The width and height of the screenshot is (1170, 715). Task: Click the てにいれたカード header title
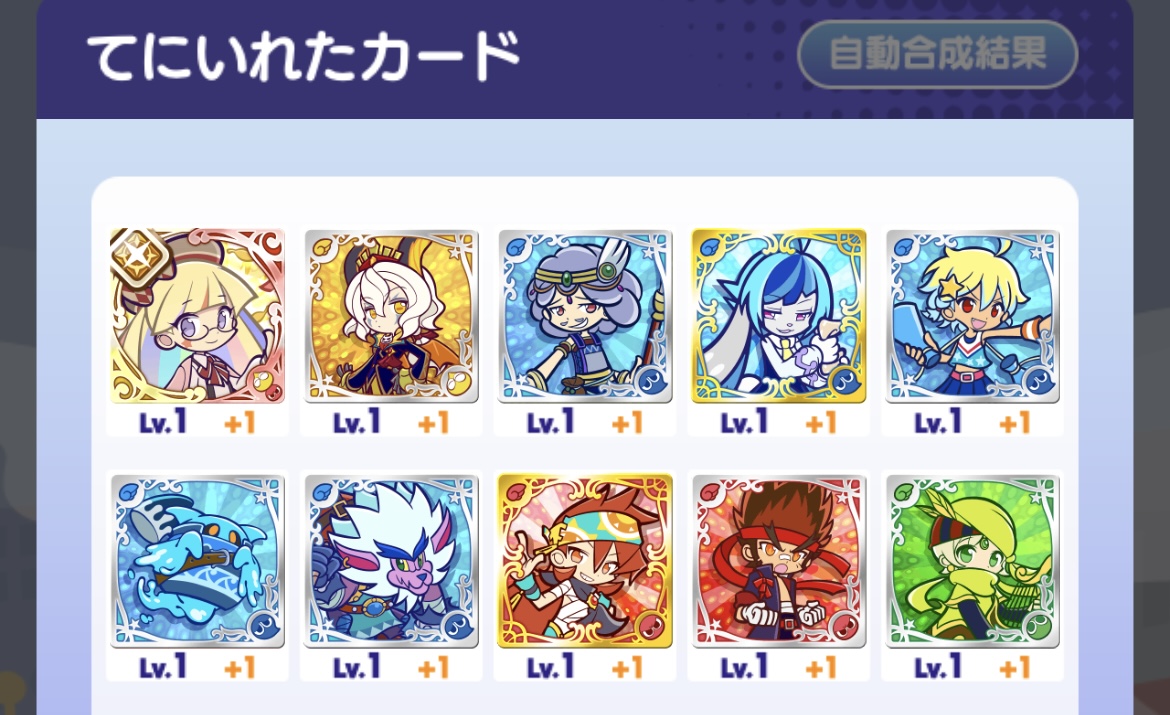click(303, 57)
